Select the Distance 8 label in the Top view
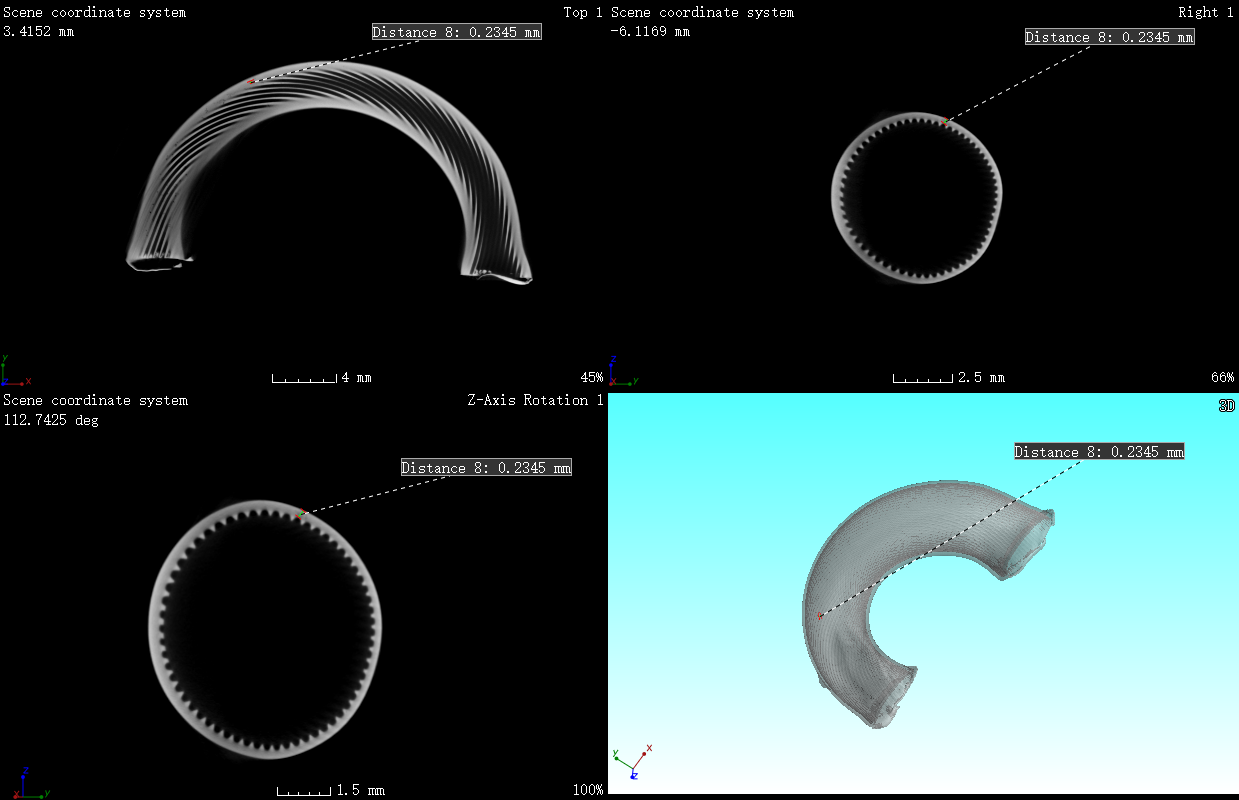Viewport: 1239px width, 800px height. pos(456,32)
